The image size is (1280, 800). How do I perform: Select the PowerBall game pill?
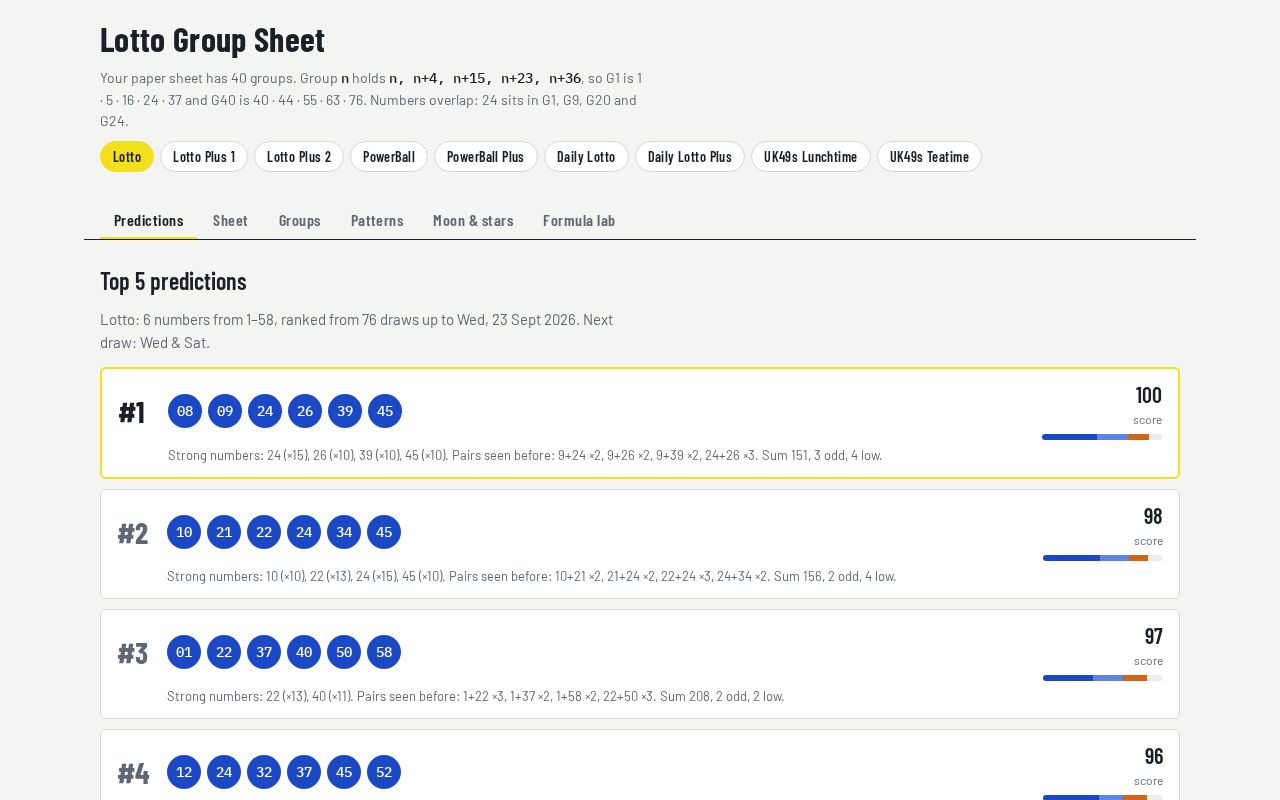point(389,156)
